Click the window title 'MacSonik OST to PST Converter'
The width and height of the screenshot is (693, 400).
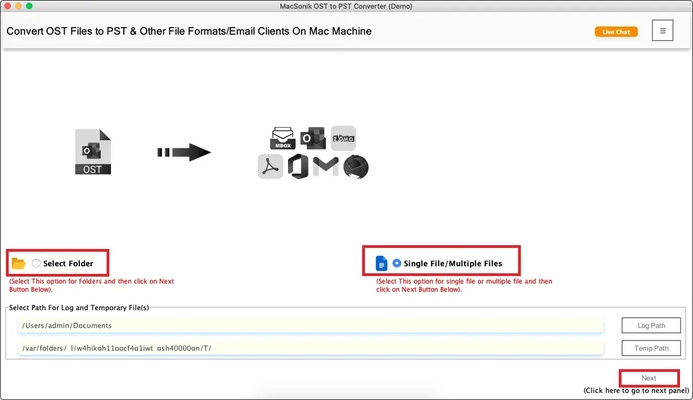pos(346,6)
